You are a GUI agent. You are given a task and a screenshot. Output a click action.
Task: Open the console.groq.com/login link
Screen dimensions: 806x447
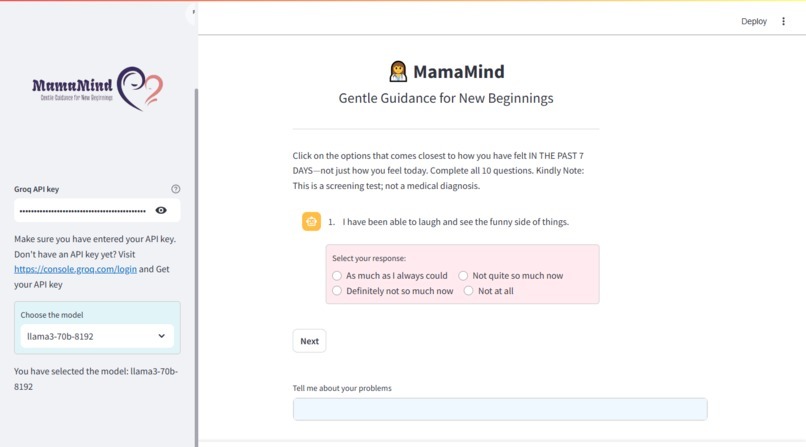pos(76,269)
